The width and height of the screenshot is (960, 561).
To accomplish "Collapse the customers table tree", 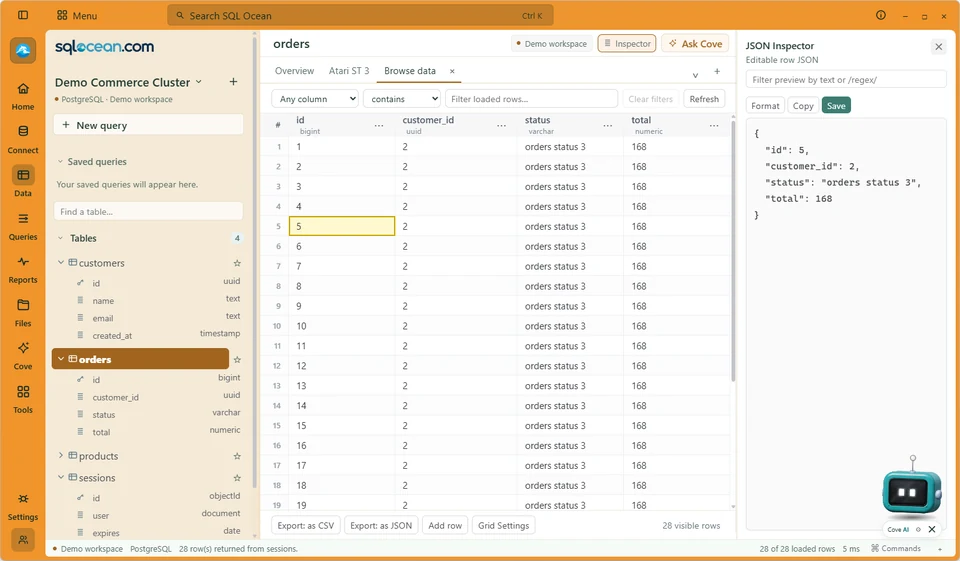I will 61,263.
